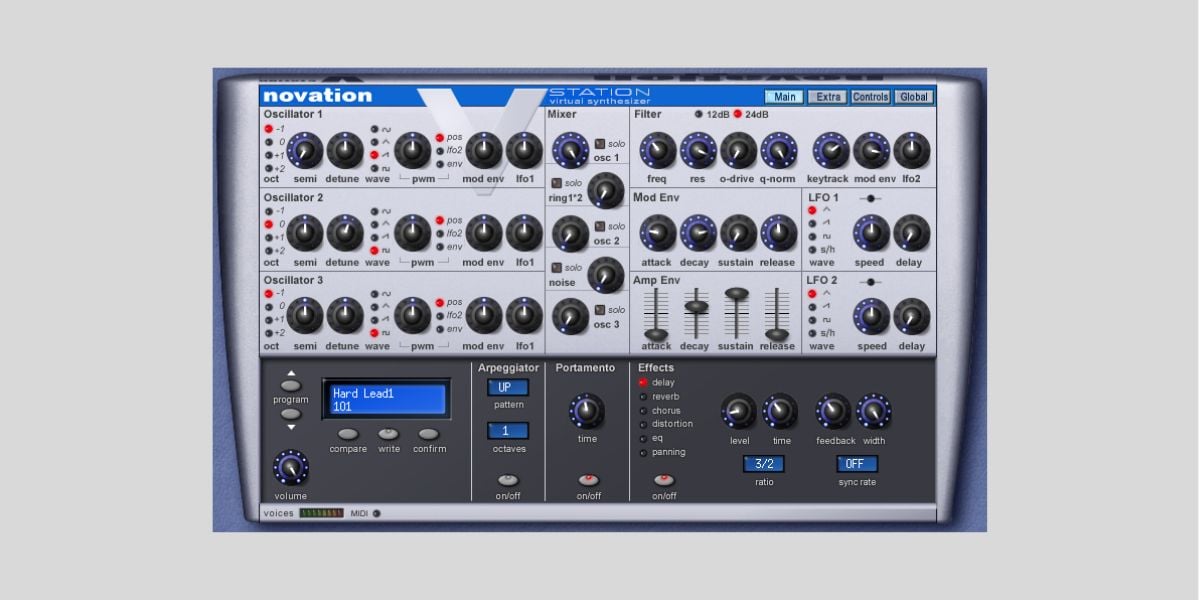1200x600 pixels.
Task: Open the sync rate OFF selector
Action: pyautogui.click(x=857, y=464)
